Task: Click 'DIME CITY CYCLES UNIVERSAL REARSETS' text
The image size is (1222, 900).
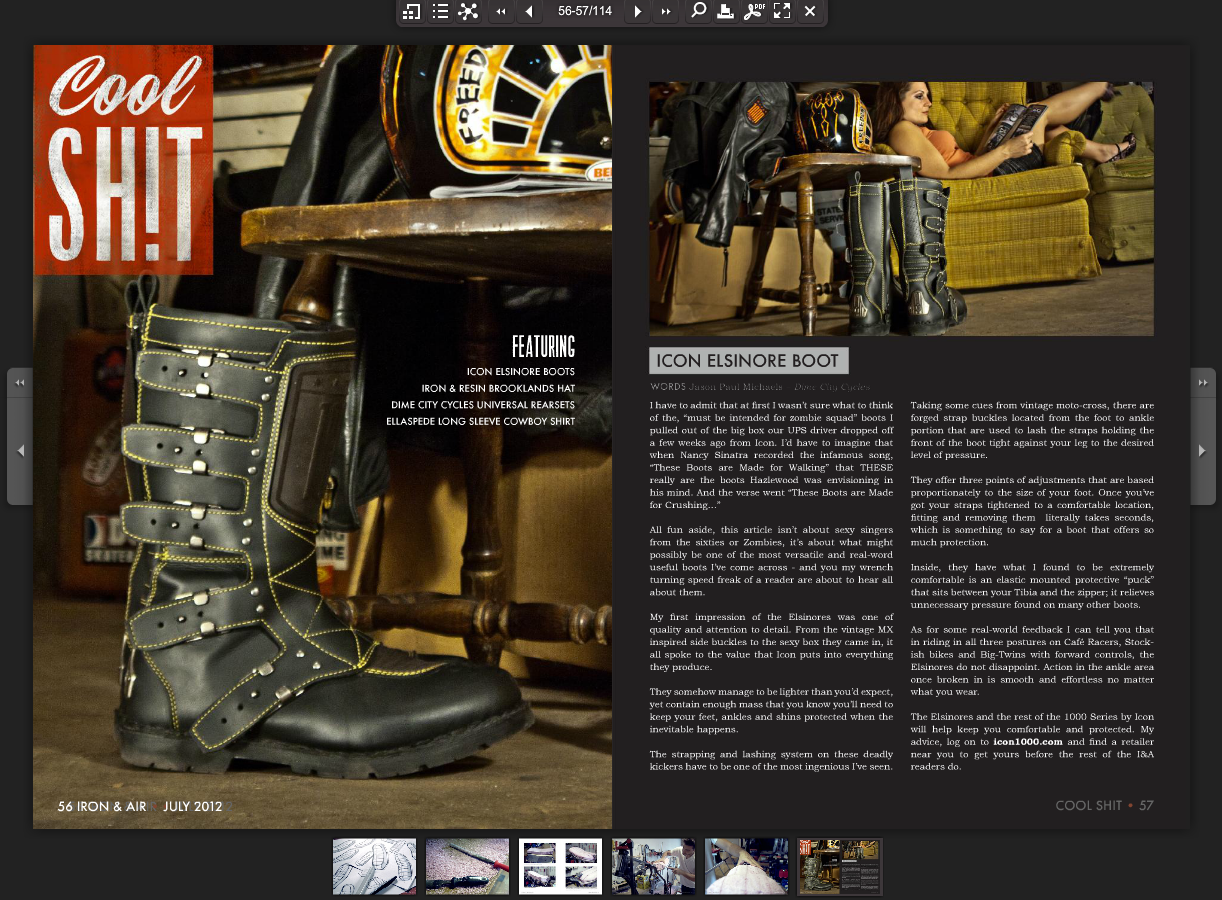Action: pos(483,405)
